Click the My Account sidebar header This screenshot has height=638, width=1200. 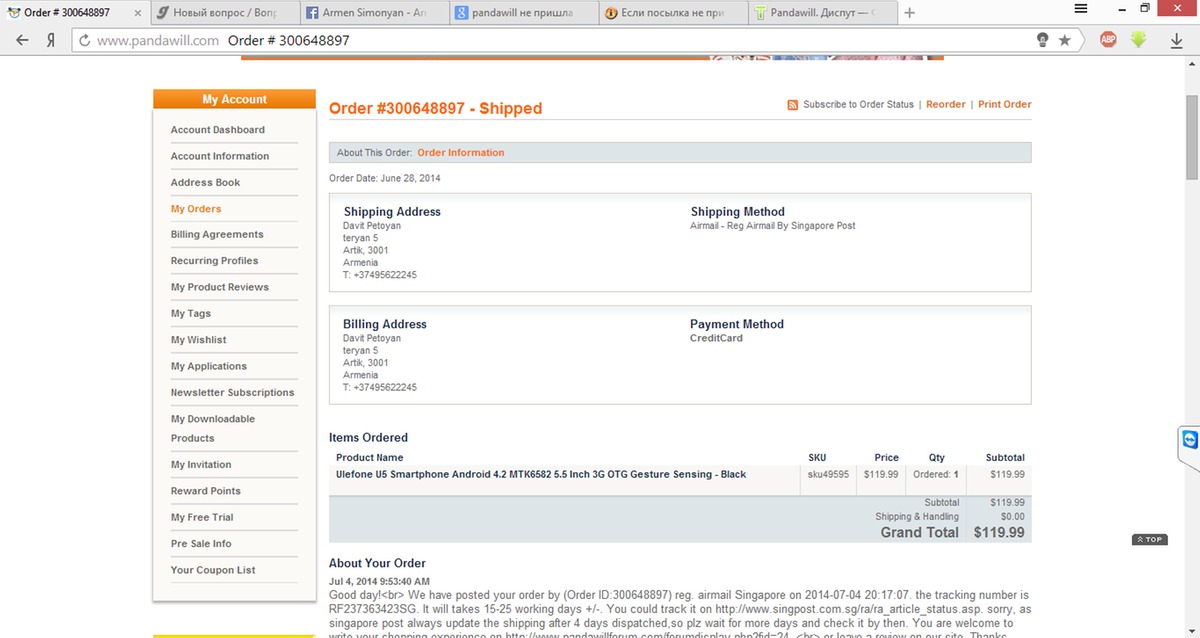235,99
